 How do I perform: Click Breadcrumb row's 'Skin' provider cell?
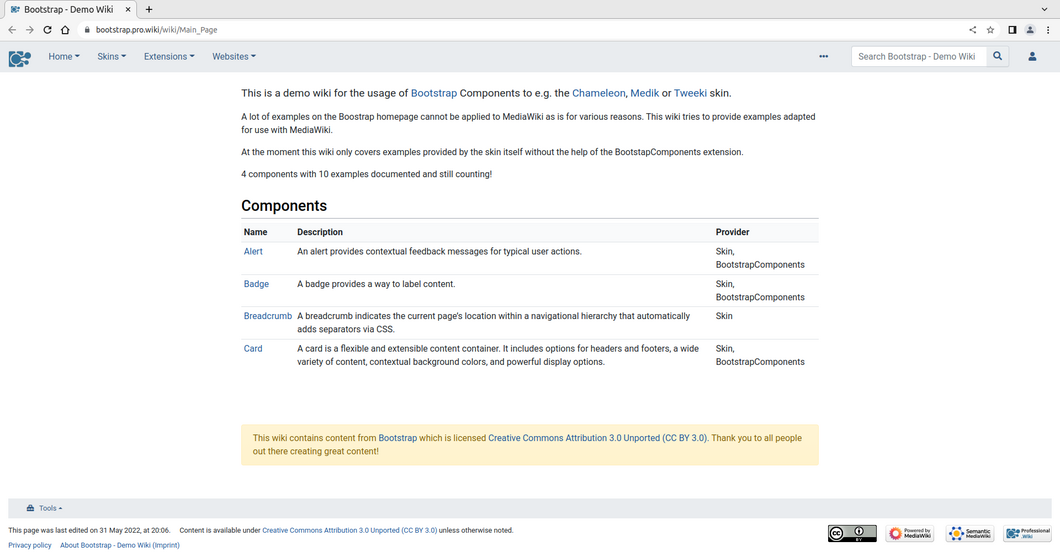tap(724, 316)
